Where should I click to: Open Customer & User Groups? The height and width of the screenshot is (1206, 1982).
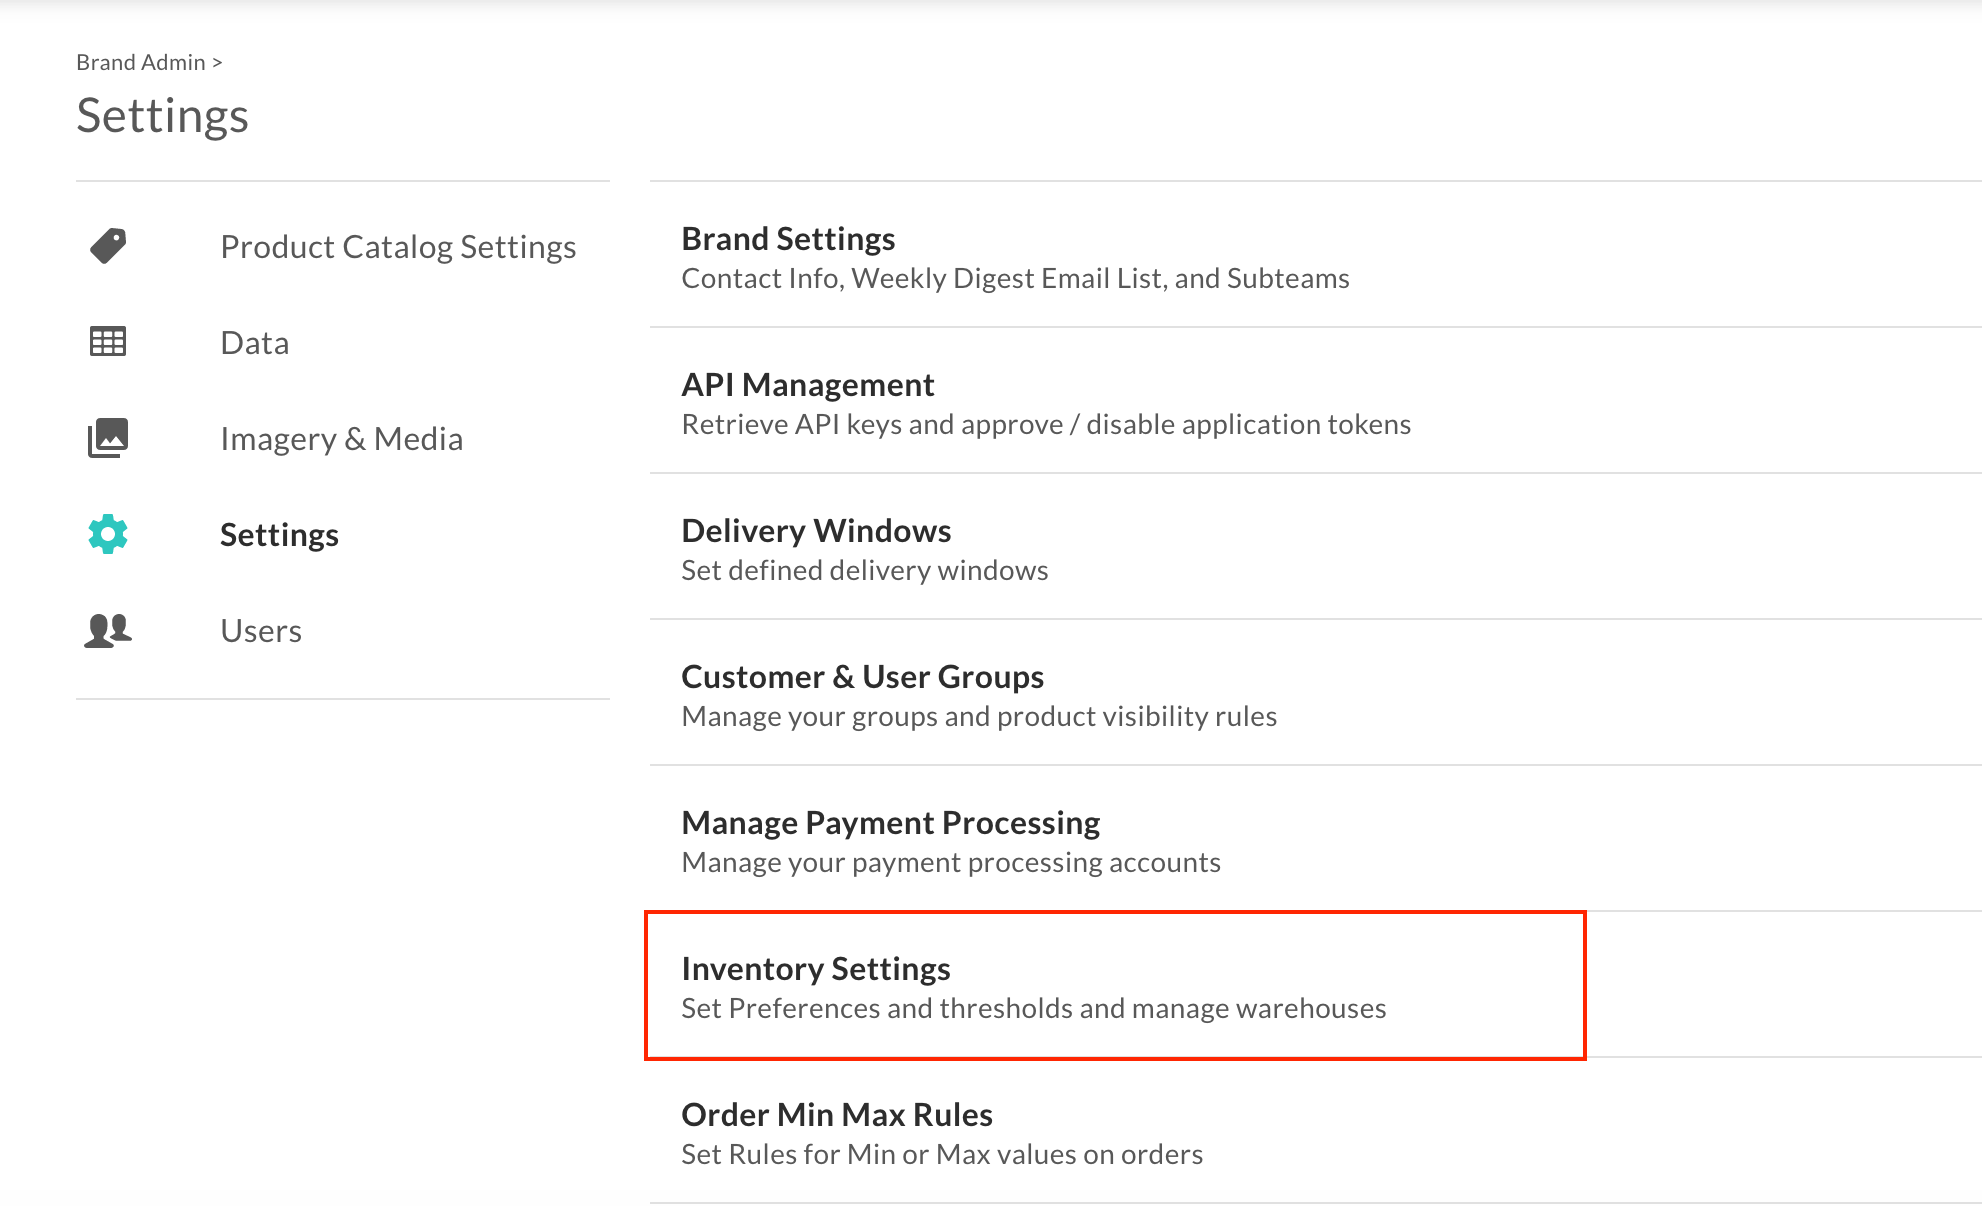tap(862, 676)
